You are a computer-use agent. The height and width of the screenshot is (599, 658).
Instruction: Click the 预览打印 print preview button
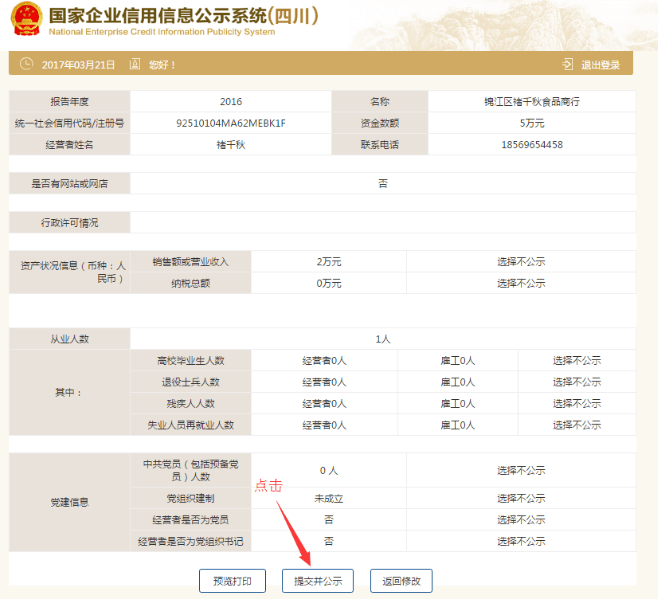pos(232,581)
